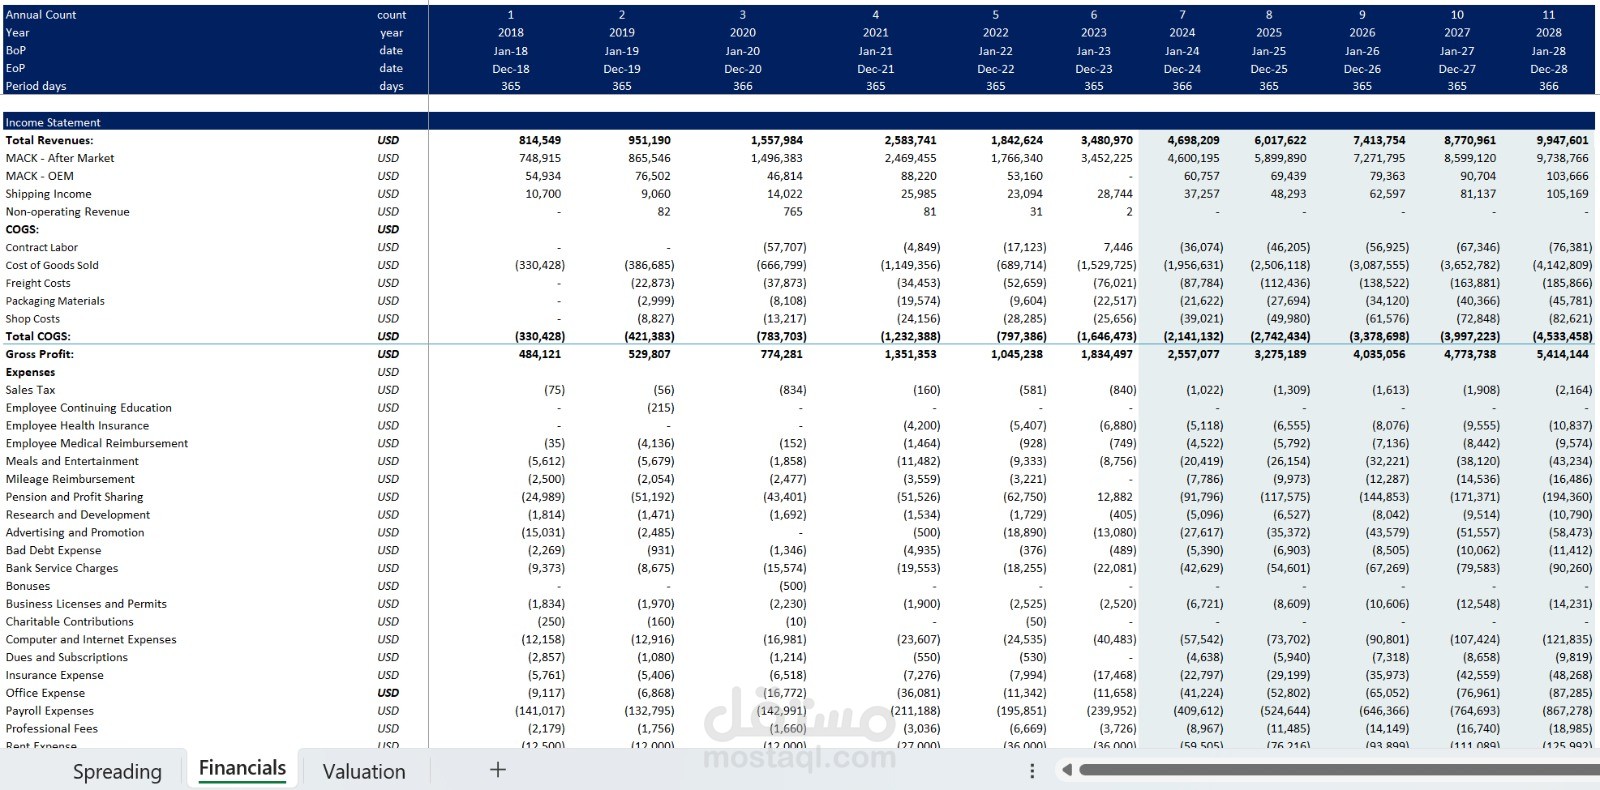Click the Professional Fees label
The height and width of the screenshot is (790, 1600).
click(52, 729)
